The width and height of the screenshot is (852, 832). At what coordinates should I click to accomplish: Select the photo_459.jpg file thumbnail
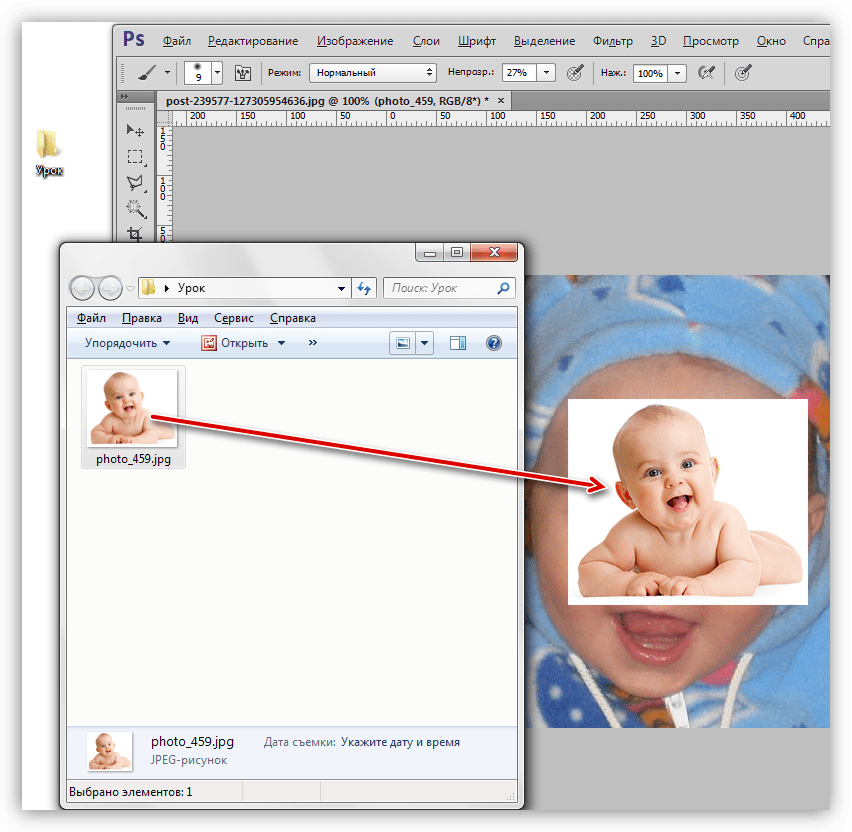point(132,409)
